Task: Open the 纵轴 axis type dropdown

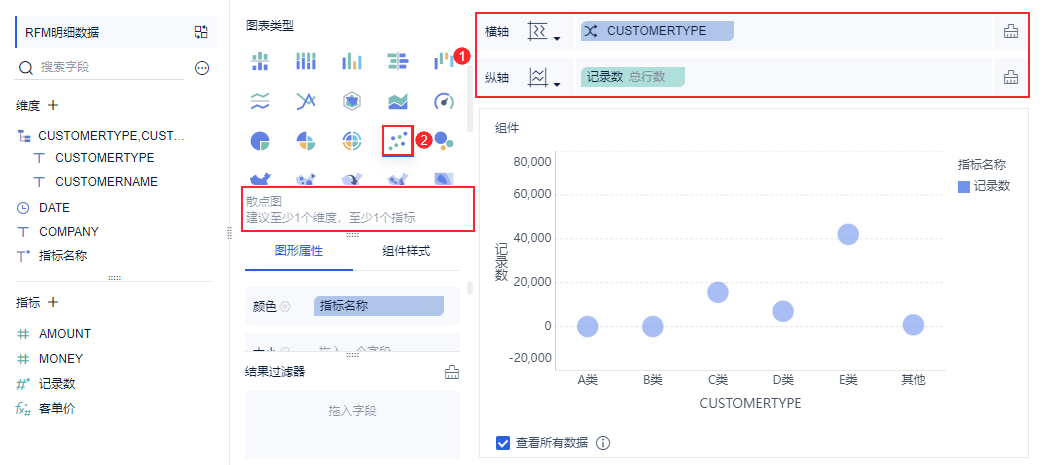Action: (x=543, y=78)
